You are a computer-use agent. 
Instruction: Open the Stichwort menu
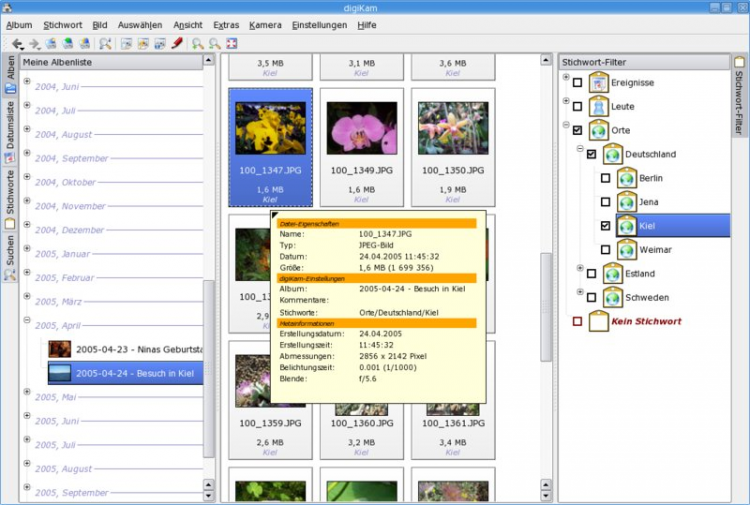[x=63, y=25]
